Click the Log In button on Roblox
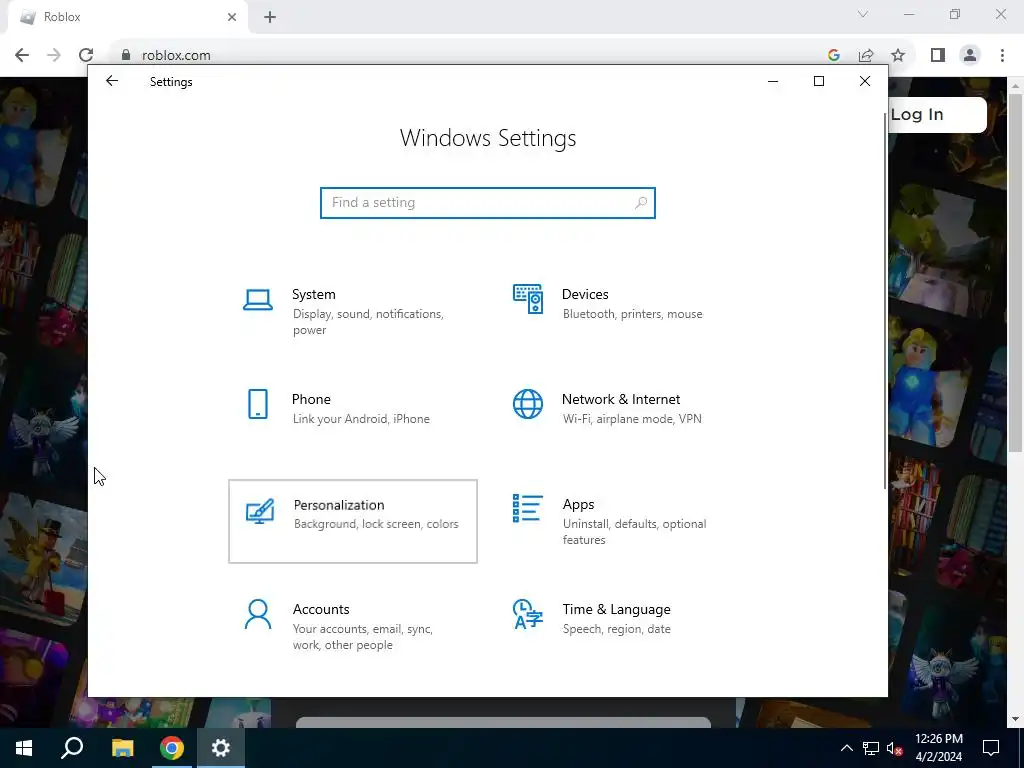Image resolution: width=1024 pixels, height=768 pixels. 935,115
